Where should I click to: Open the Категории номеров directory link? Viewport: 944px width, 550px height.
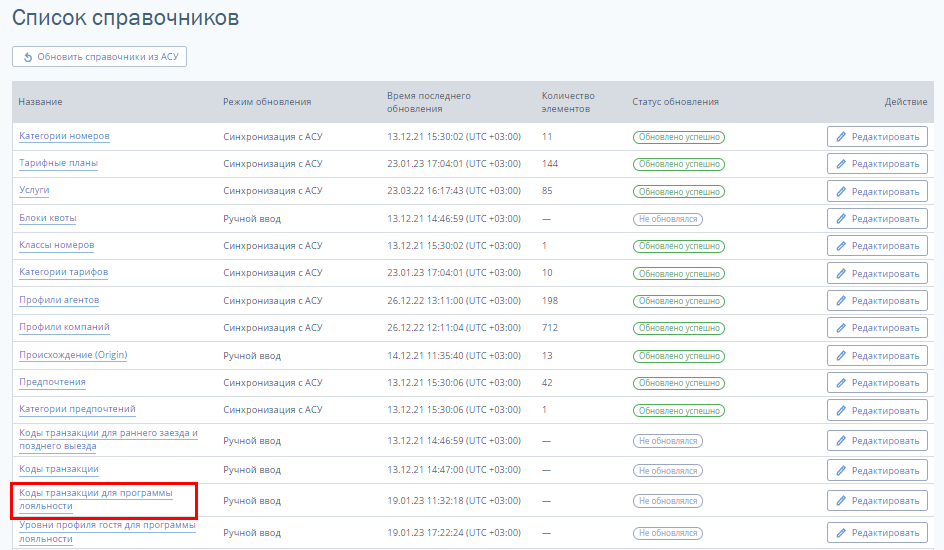tap(64, 136)
